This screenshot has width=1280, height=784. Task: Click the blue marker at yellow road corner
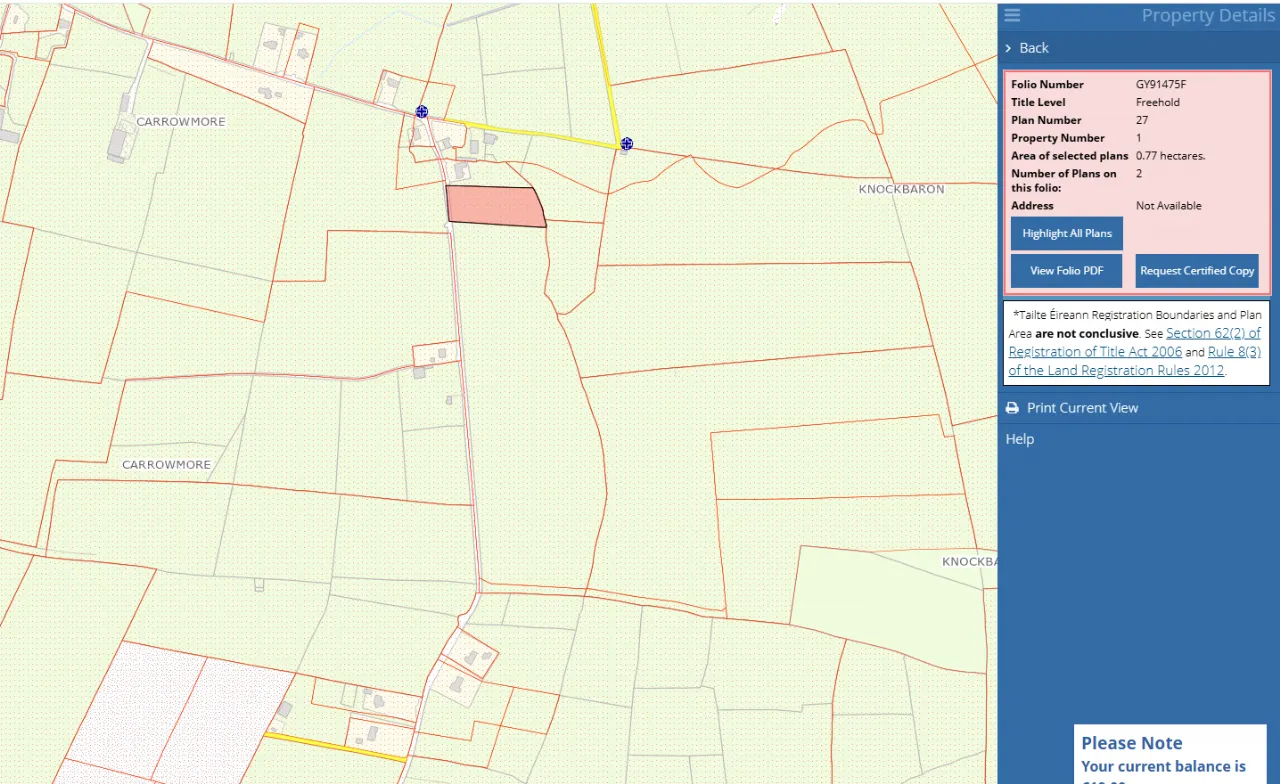[x=626, y=144]
